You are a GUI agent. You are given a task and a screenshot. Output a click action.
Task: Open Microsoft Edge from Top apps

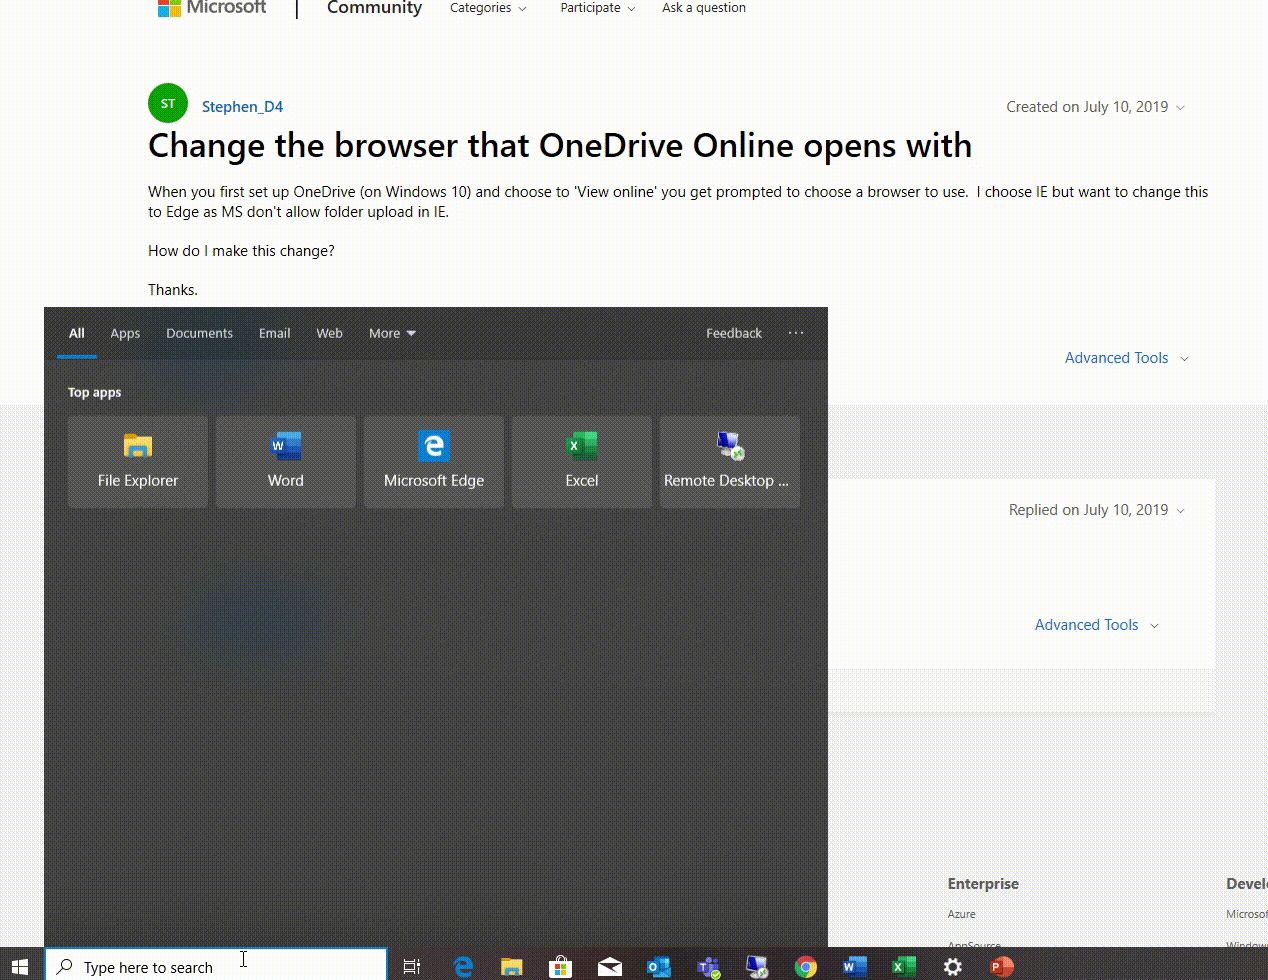point(433,461)
